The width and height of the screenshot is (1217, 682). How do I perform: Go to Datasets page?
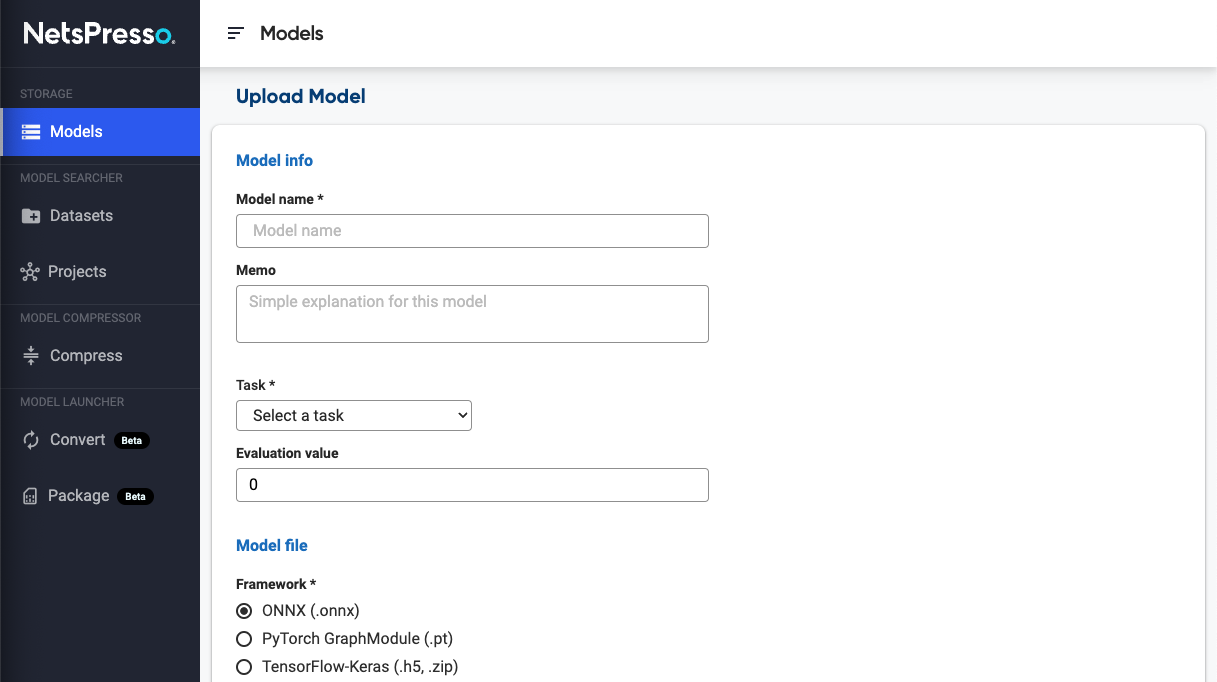(100, 216)
